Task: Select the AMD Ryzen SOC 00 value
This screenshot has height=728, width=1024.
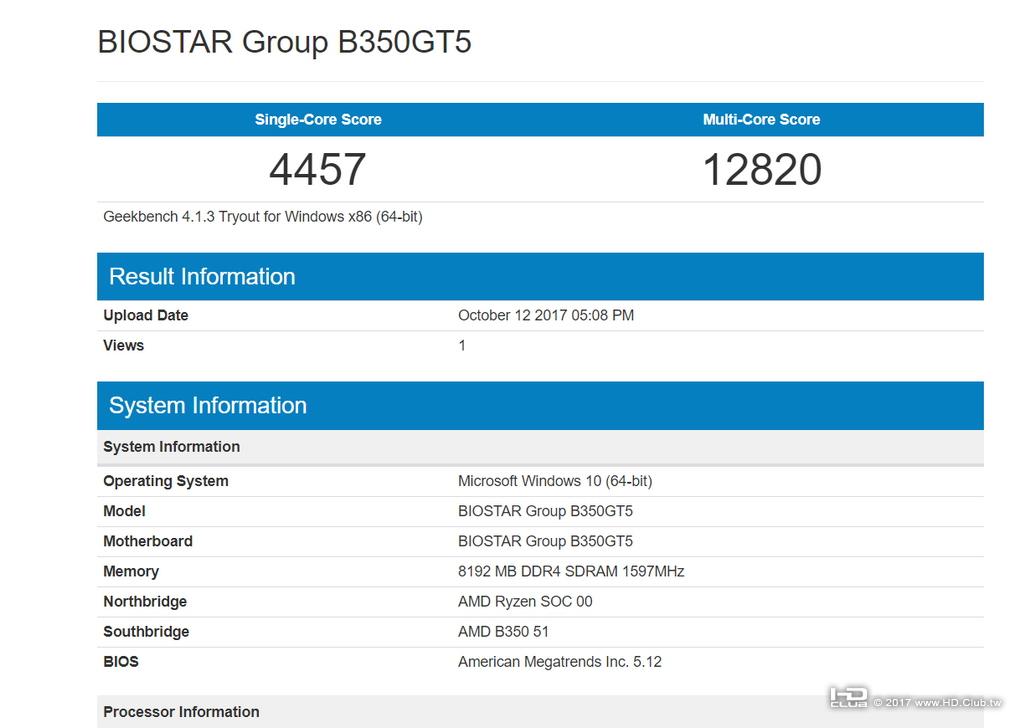Action: click(525, 601)
